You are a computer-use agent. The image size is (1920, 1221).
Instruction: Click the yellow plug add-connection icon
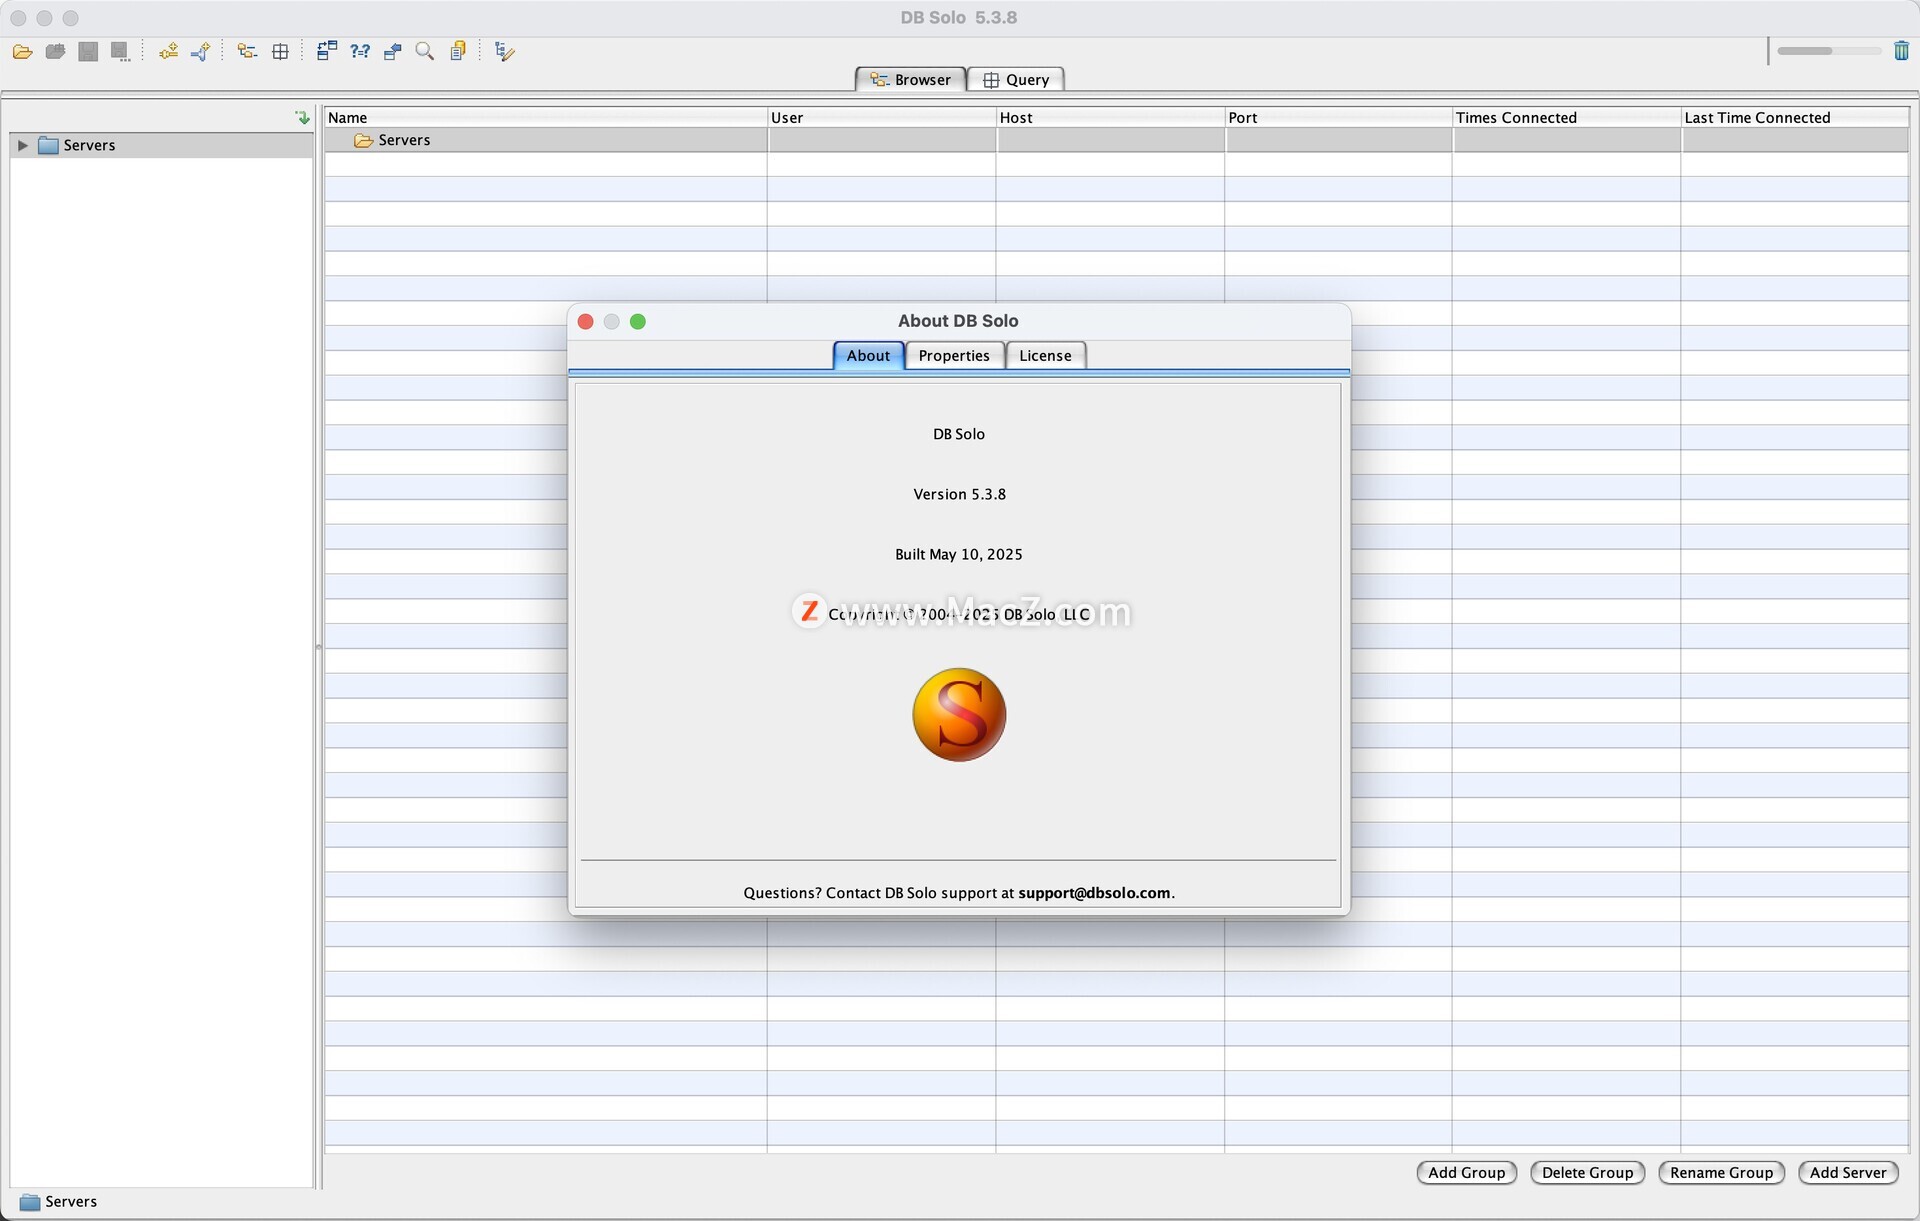168,51
